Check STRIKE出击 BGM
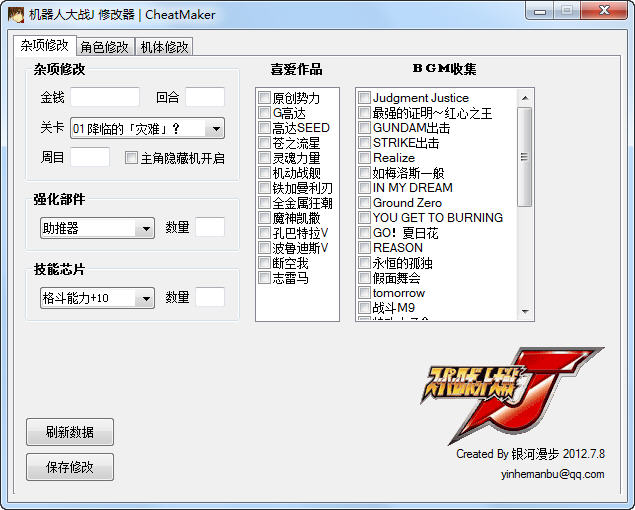This screenshot has height=510, width=635. click(x=364, y=143)
